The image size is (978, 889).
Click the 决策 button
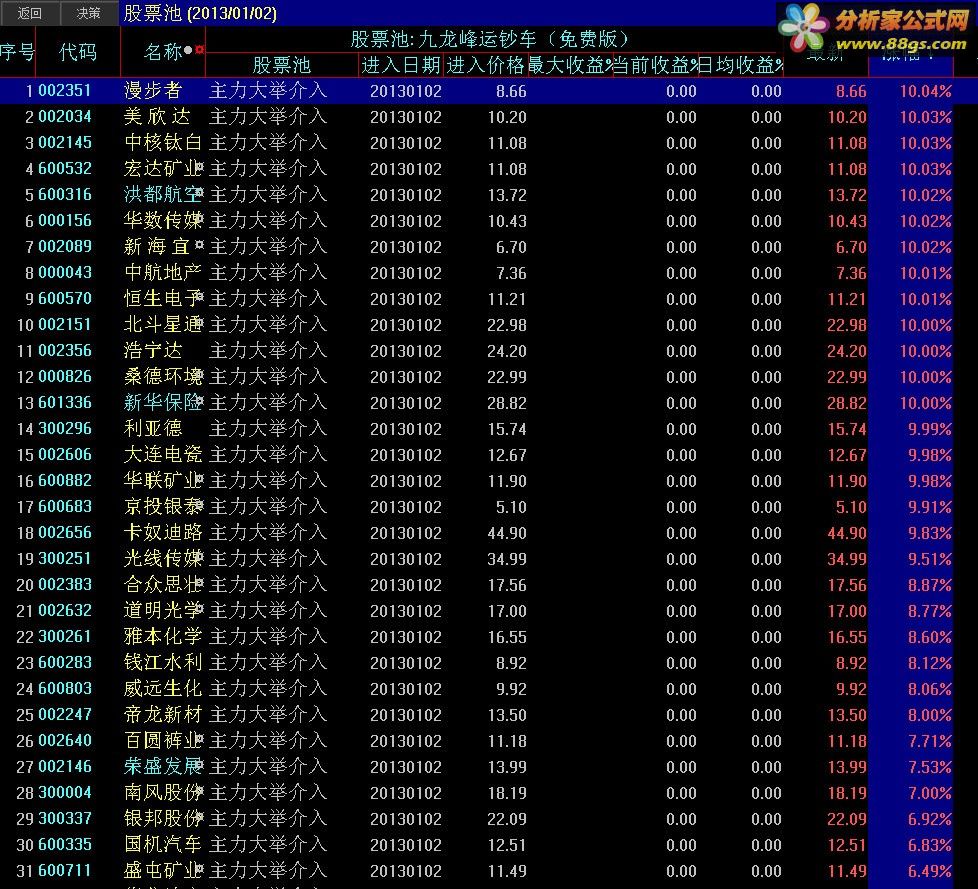89,13
